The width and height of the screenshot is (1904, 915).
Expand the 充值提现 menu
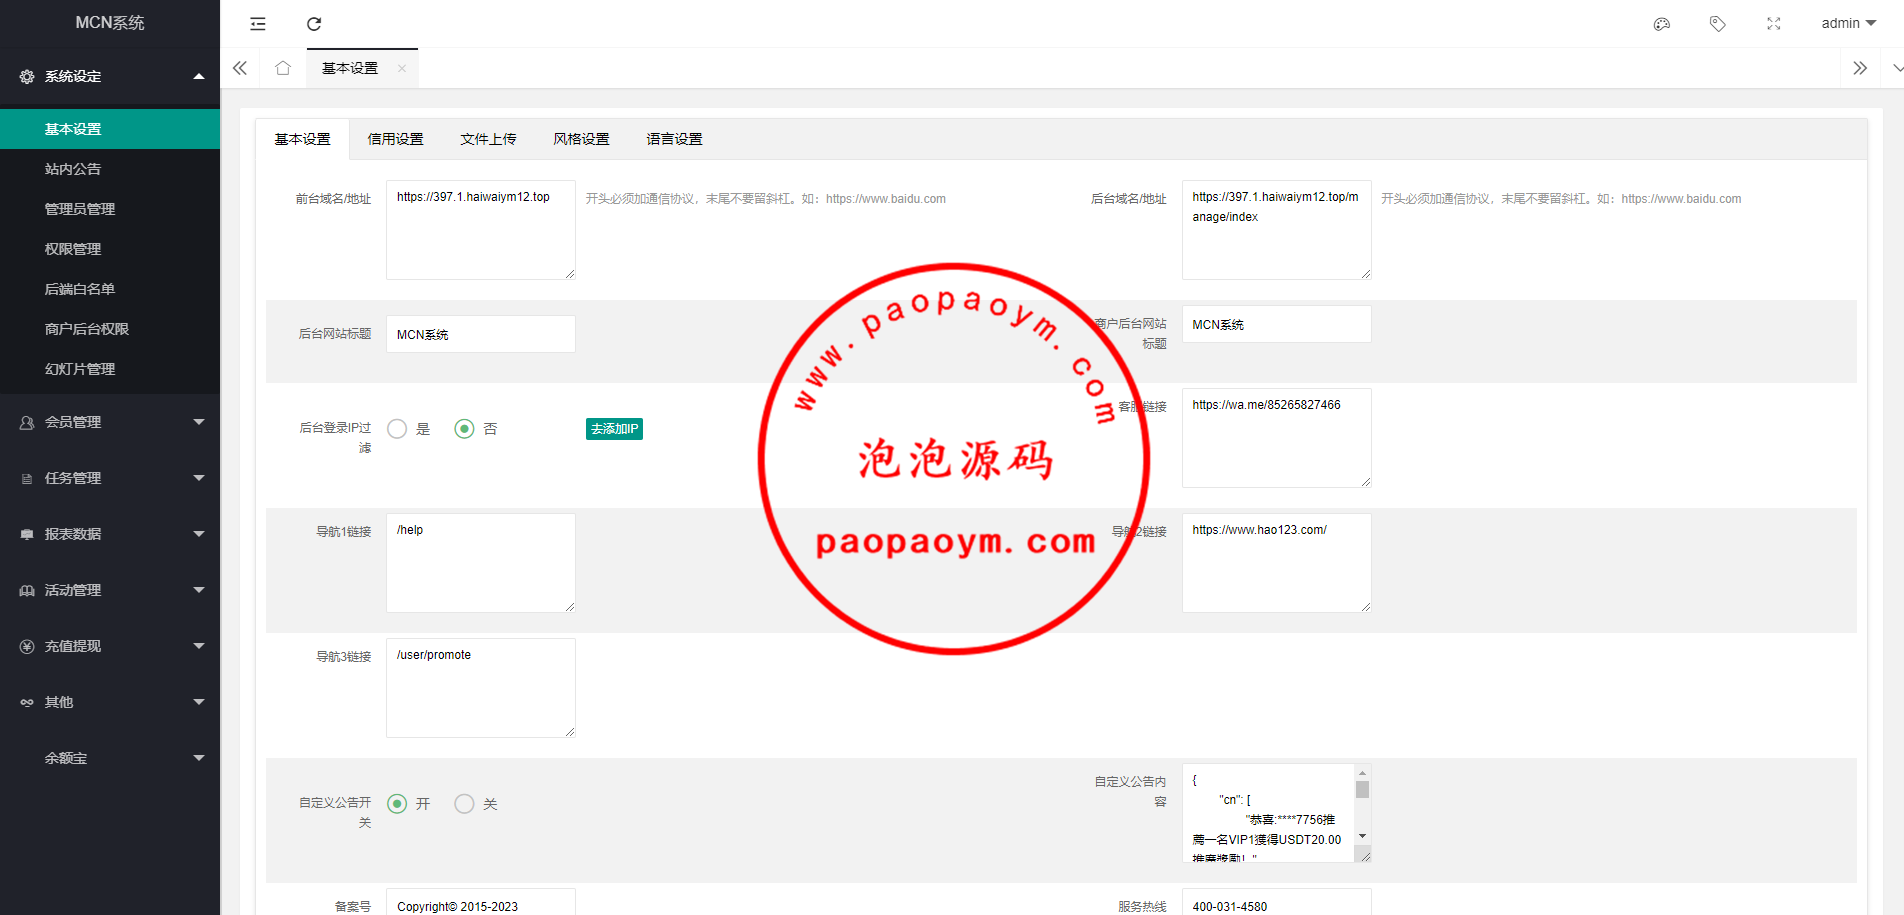(199, 646)
